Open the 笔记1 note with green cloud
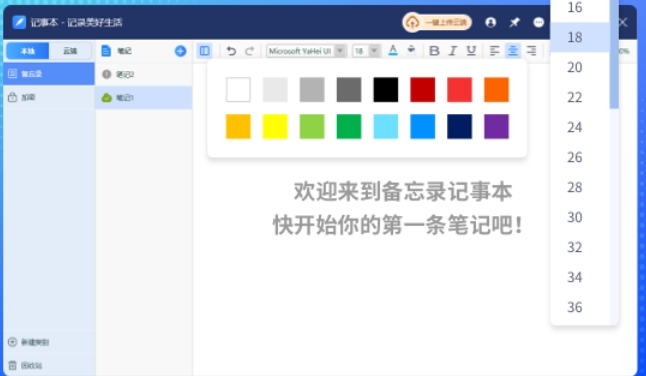646x376 pixels. click(x=143, y=98)
